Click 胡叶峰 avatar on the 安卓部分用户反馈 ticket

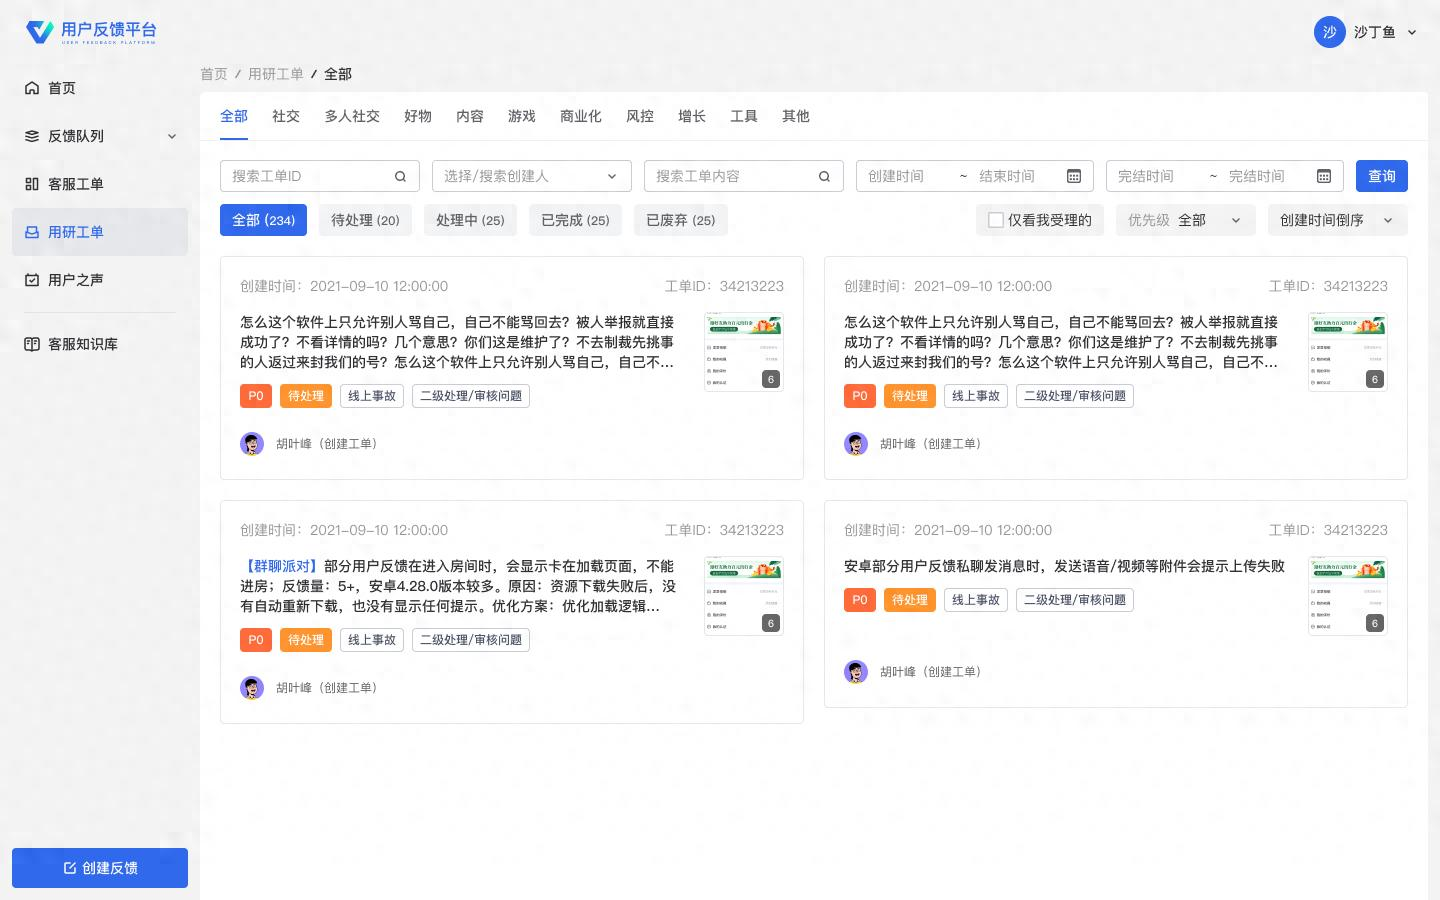(x=856, y=672)
